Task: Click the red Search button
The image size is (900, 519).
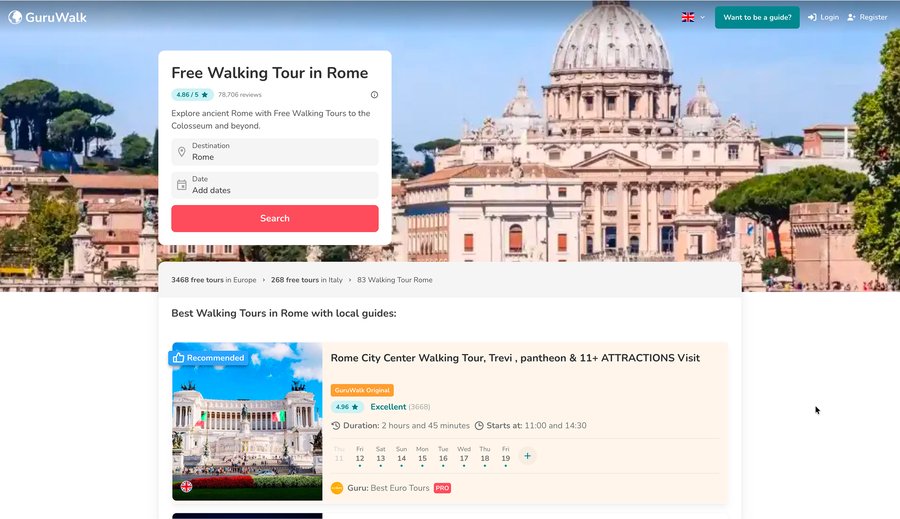Action: coord(275,218)
